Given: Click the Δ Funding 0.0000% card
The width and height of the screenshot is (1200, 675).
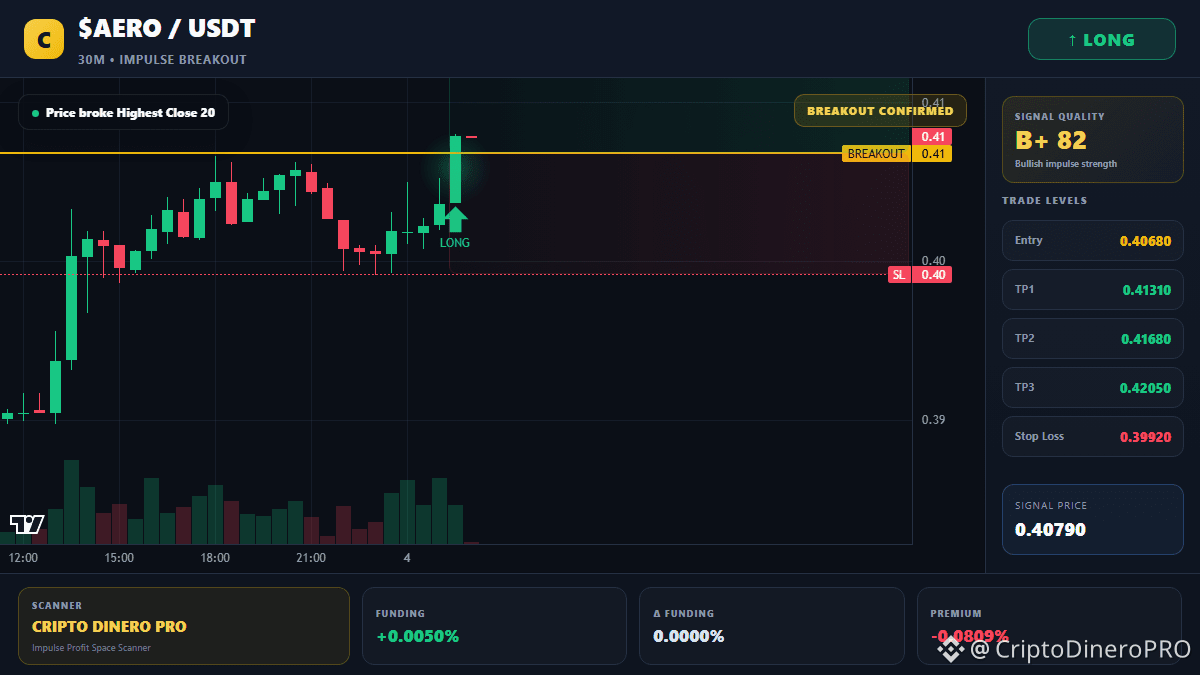Looking at the screenshot, I should [x=771, y=626].
